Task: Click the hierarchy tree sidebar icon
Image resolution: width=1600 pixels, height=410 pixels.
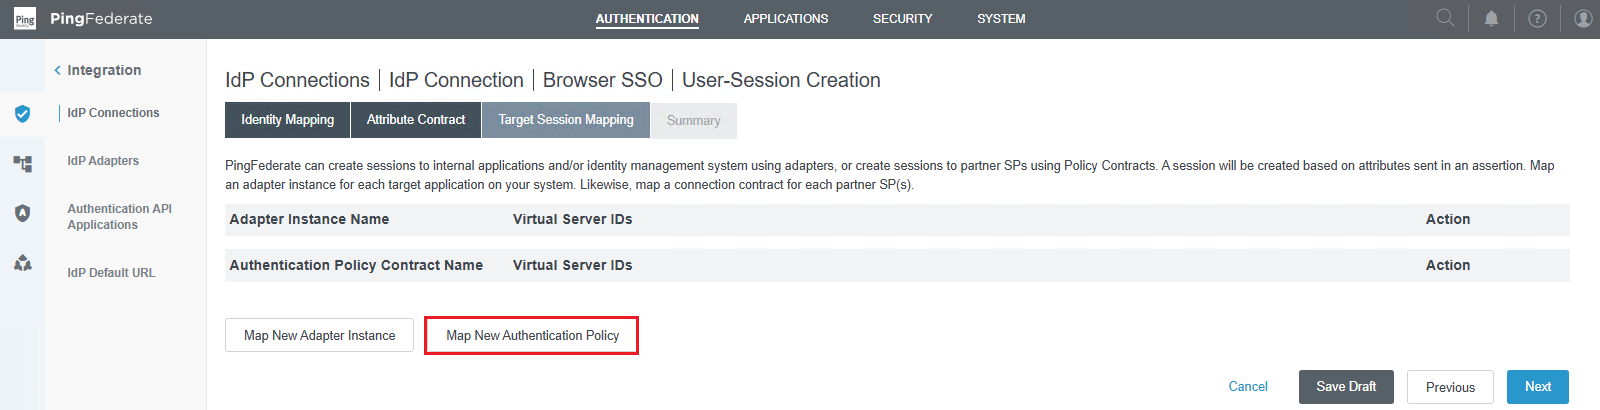Action: click(22, 163)
